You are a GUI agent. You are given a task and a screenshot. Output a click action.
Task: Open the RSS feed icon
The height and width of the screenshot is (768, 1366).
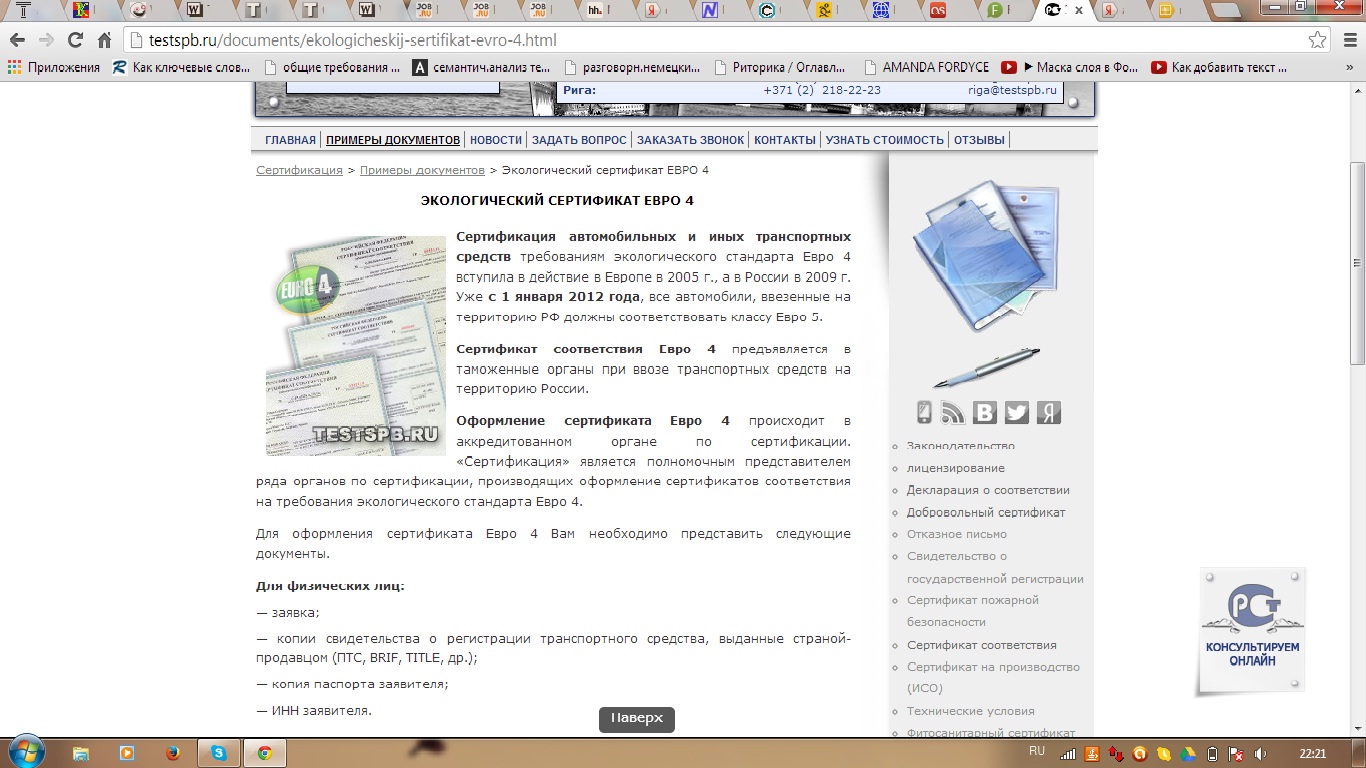953,412
